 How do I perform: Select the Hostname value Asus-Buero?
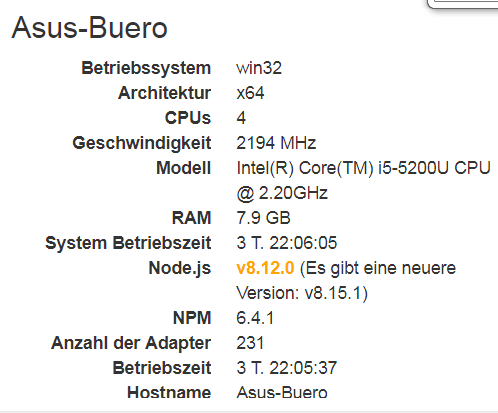pyautogui.click(x=282, y=392)
